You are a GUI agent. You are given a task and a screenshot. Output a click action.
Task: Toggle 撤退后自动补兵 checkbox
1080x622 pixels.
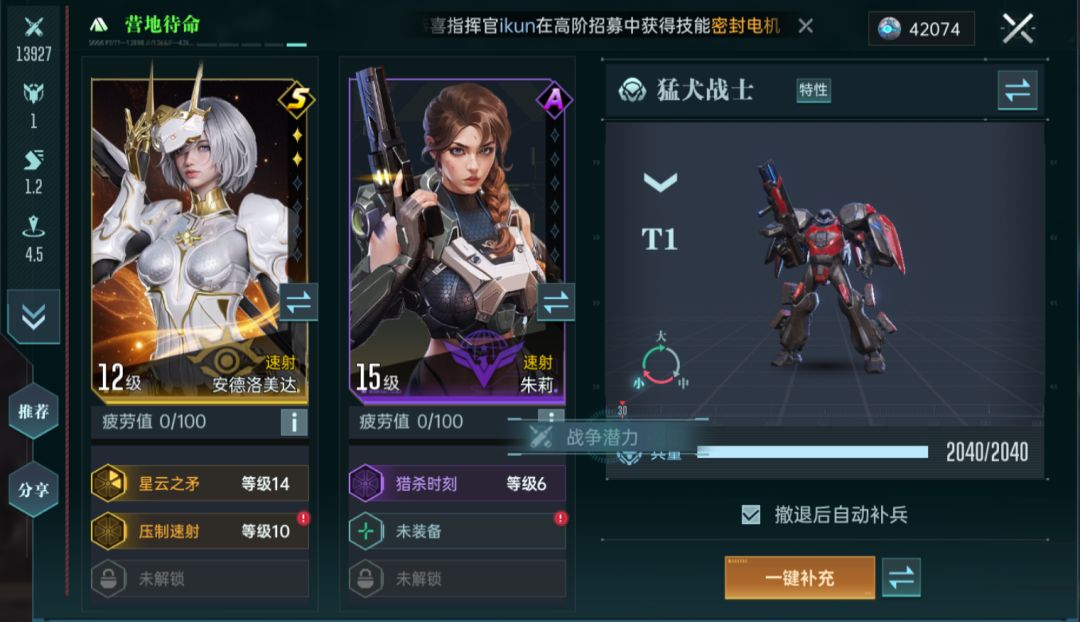click(x=751, y=515)
